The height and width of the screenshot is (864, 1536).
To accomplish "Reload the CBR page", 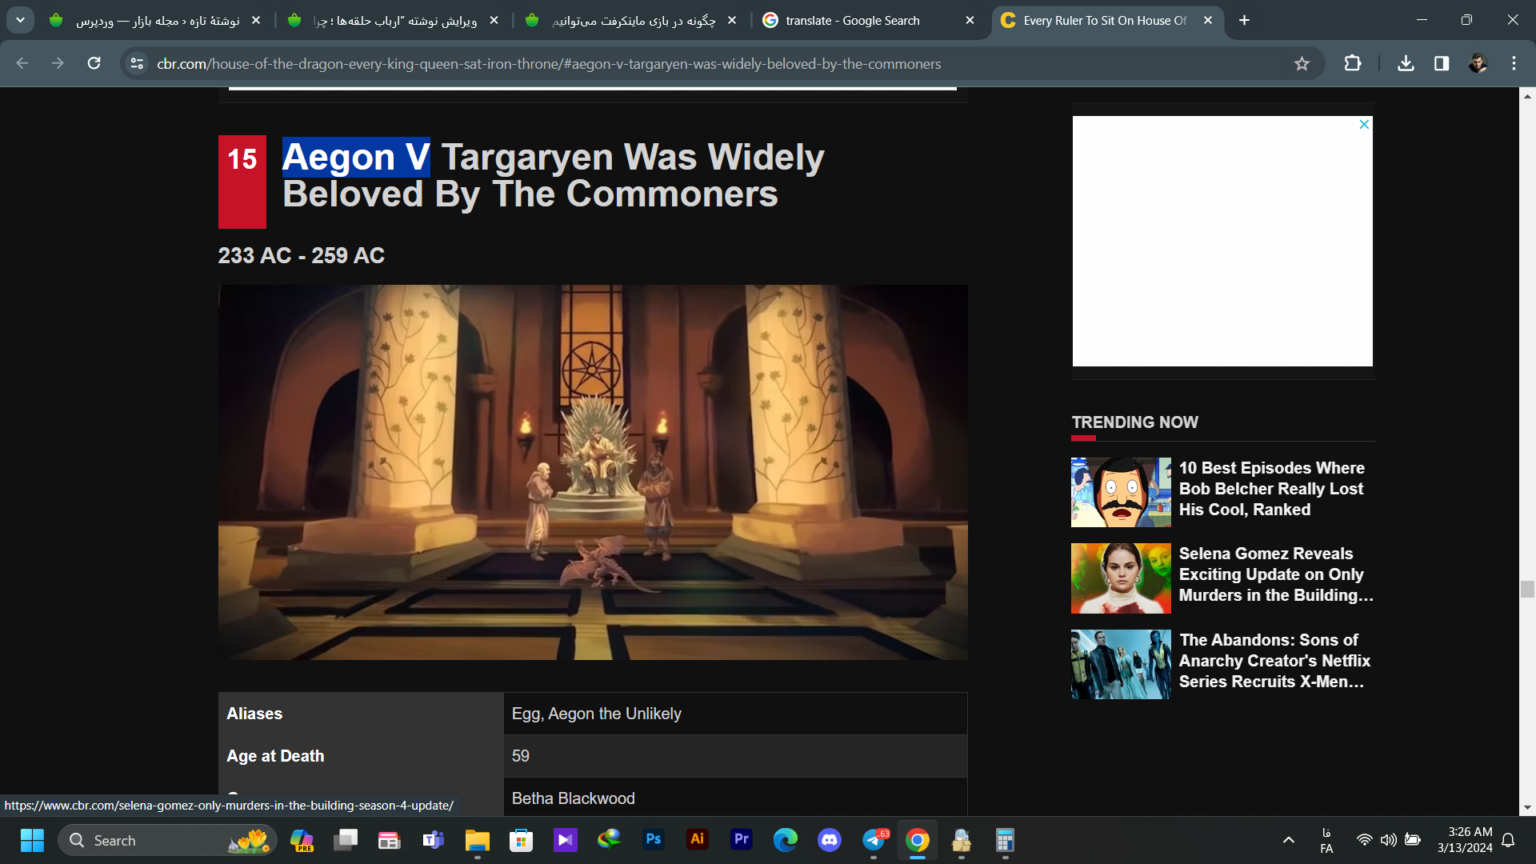I will [94, 63].
